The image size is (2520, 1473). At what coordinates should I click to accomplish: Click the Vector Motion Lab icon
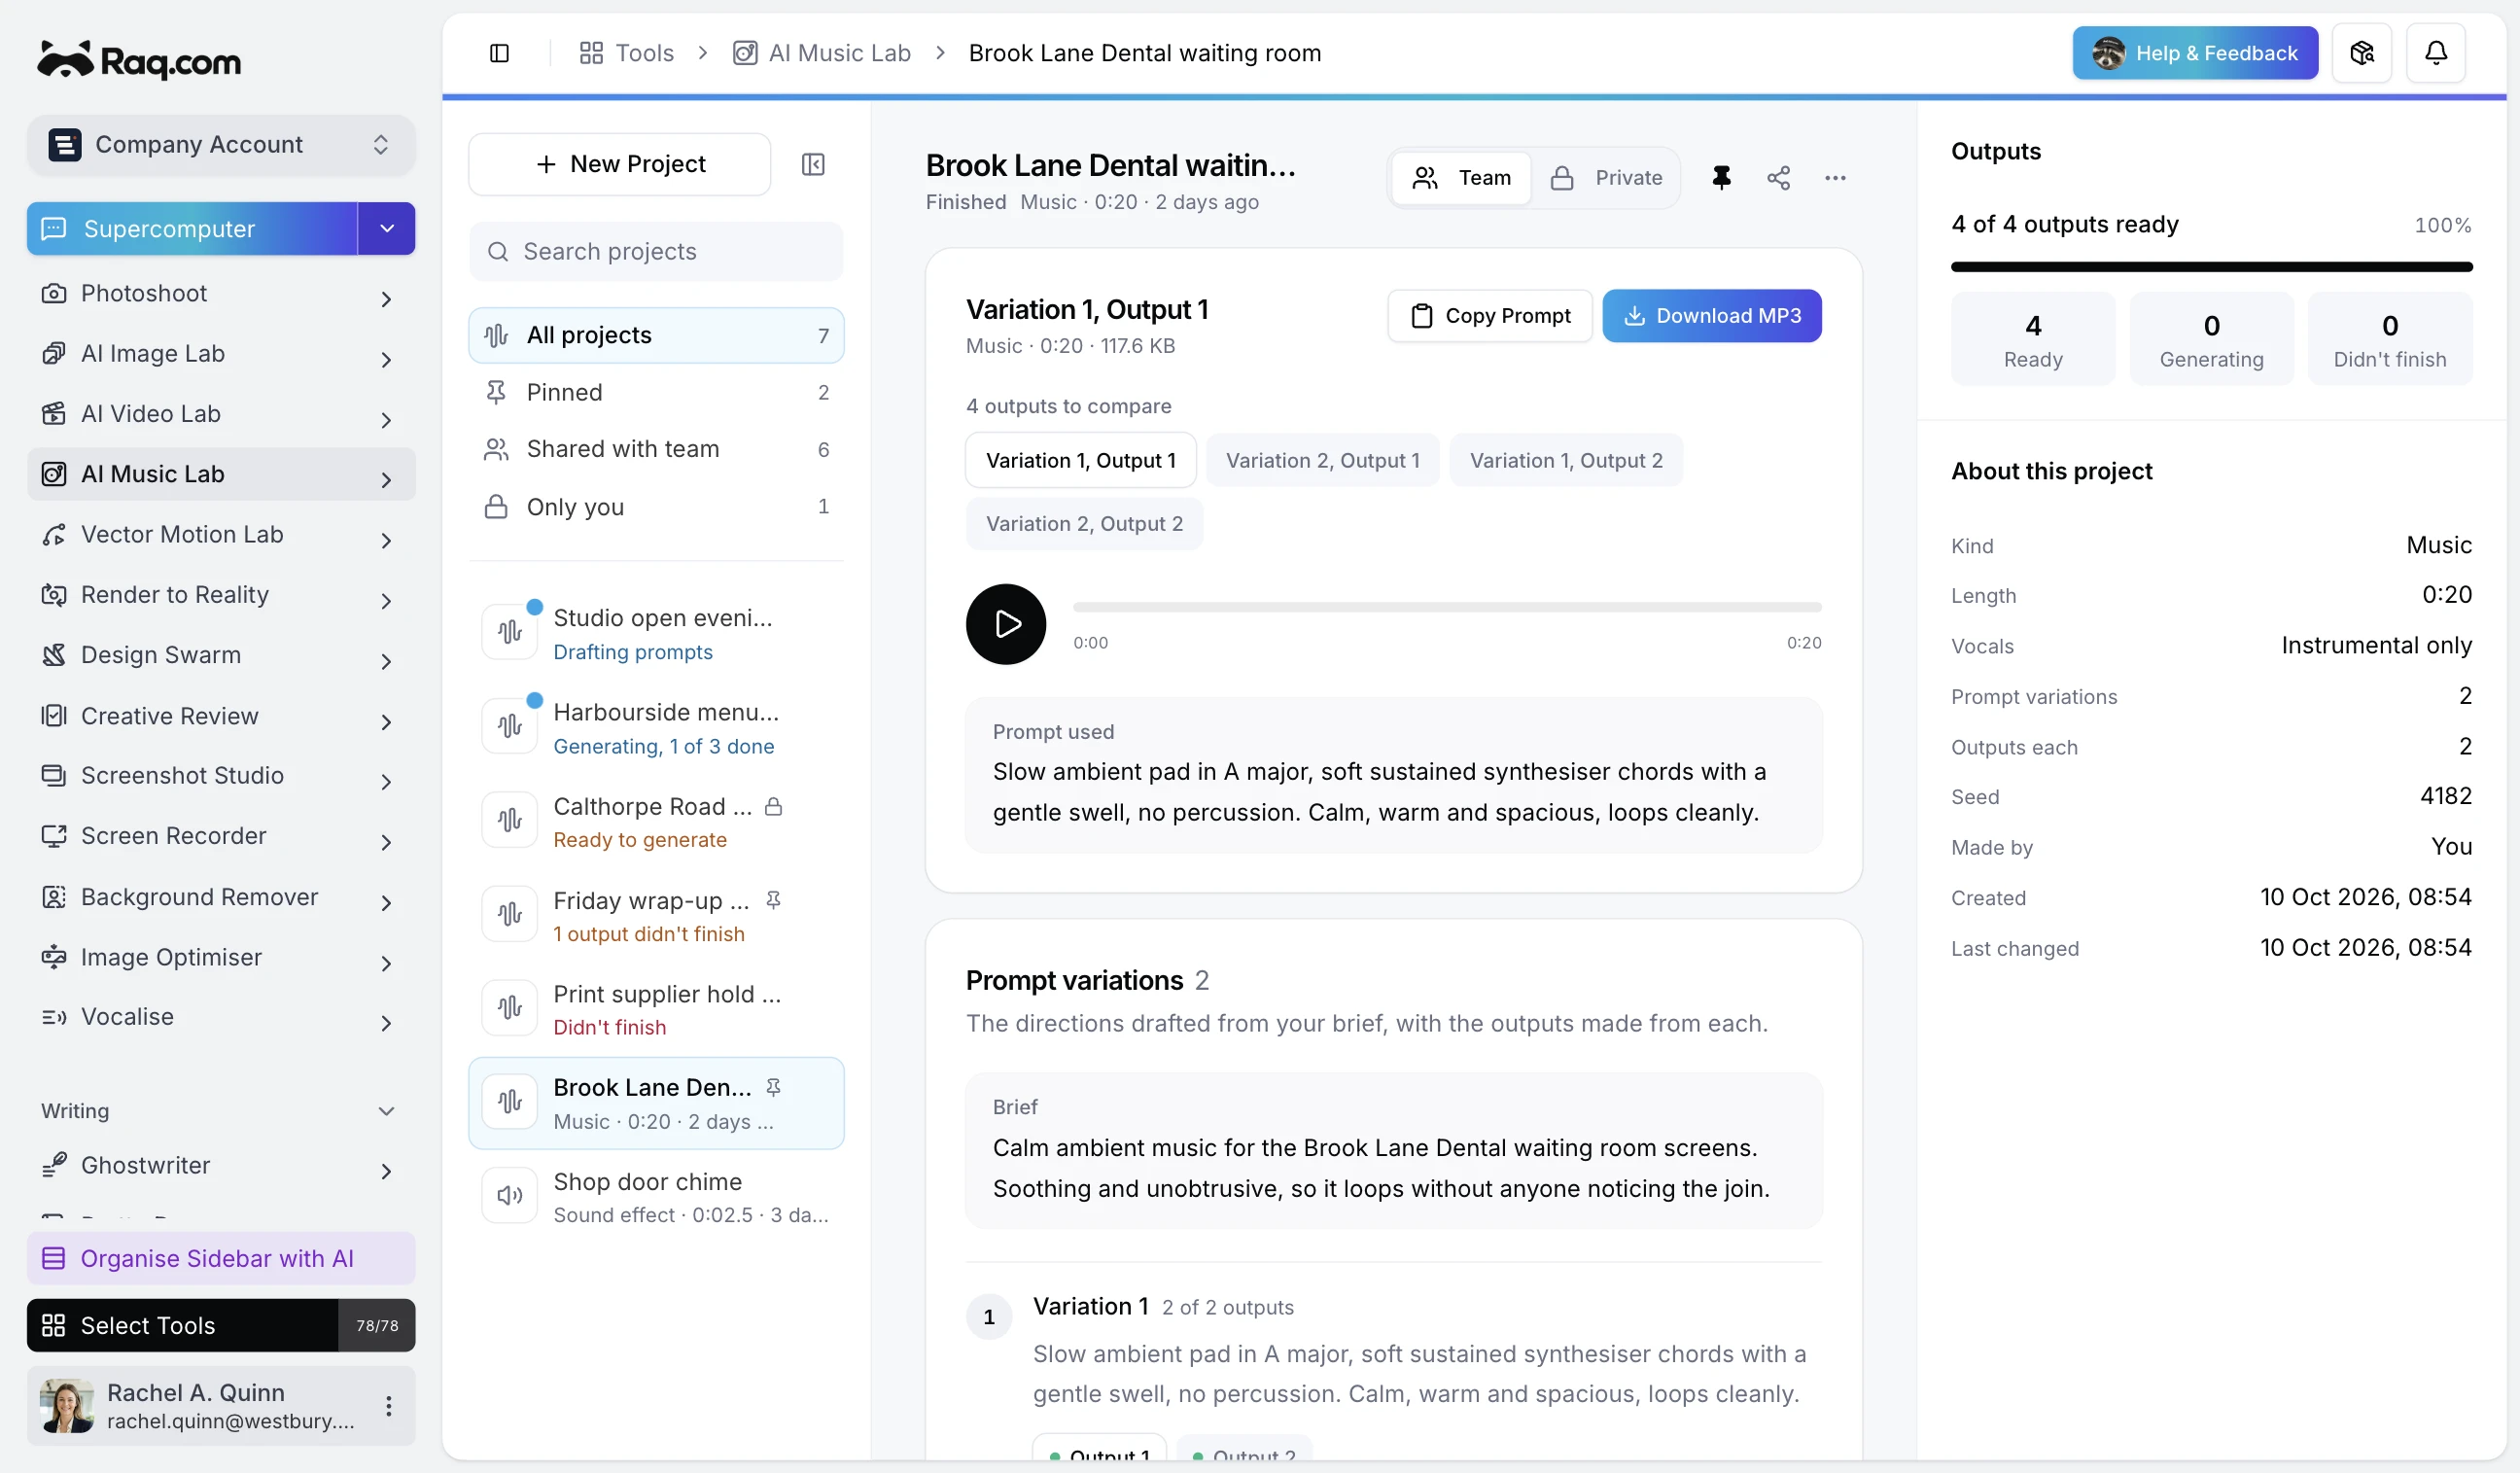[x=54, y=535]
